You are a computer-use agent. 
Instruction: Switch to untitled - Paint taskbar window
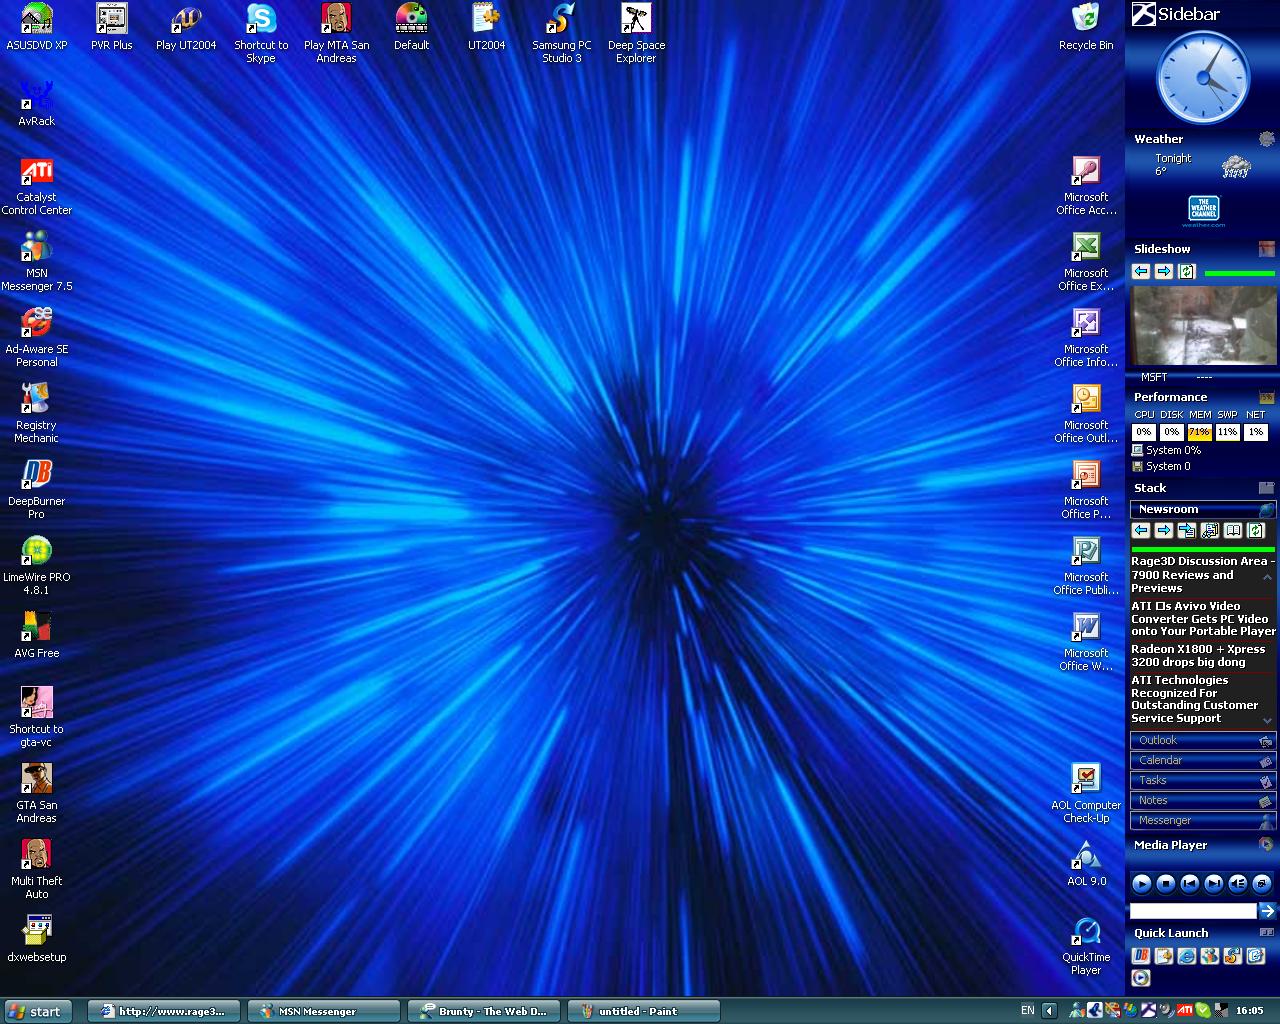643,1011
